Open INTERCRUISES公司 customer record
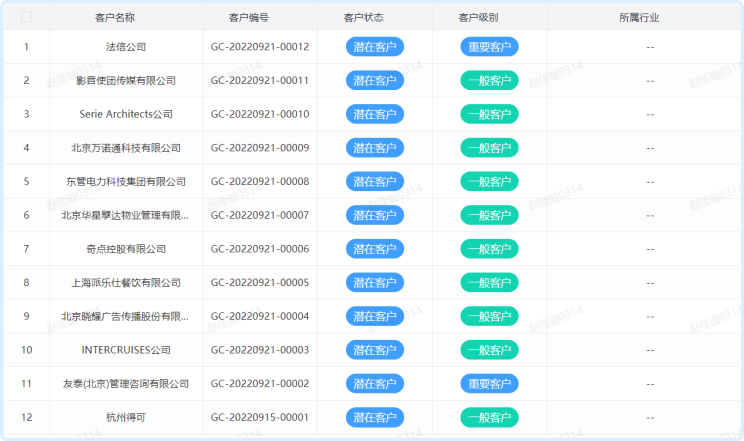 point(126,350)
